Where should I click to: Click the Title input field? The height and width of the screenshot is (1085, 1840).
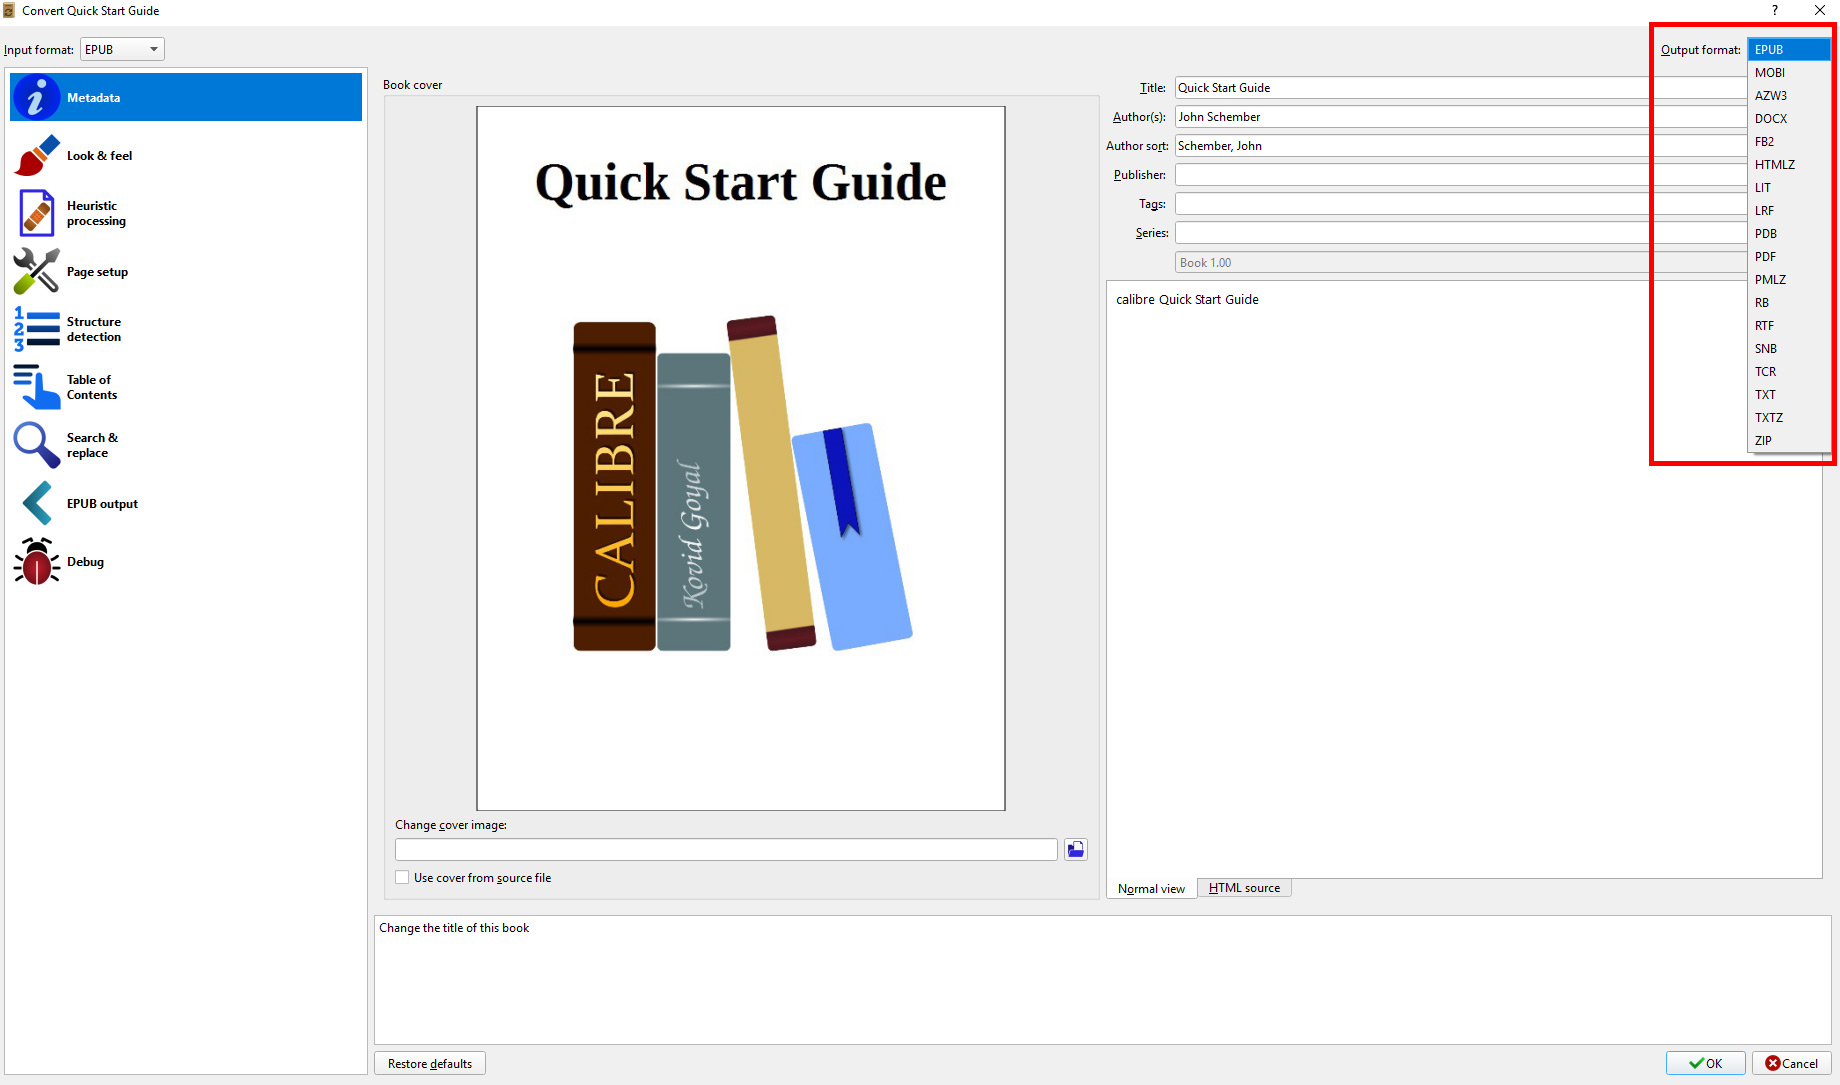click(x=1461, y=88)
